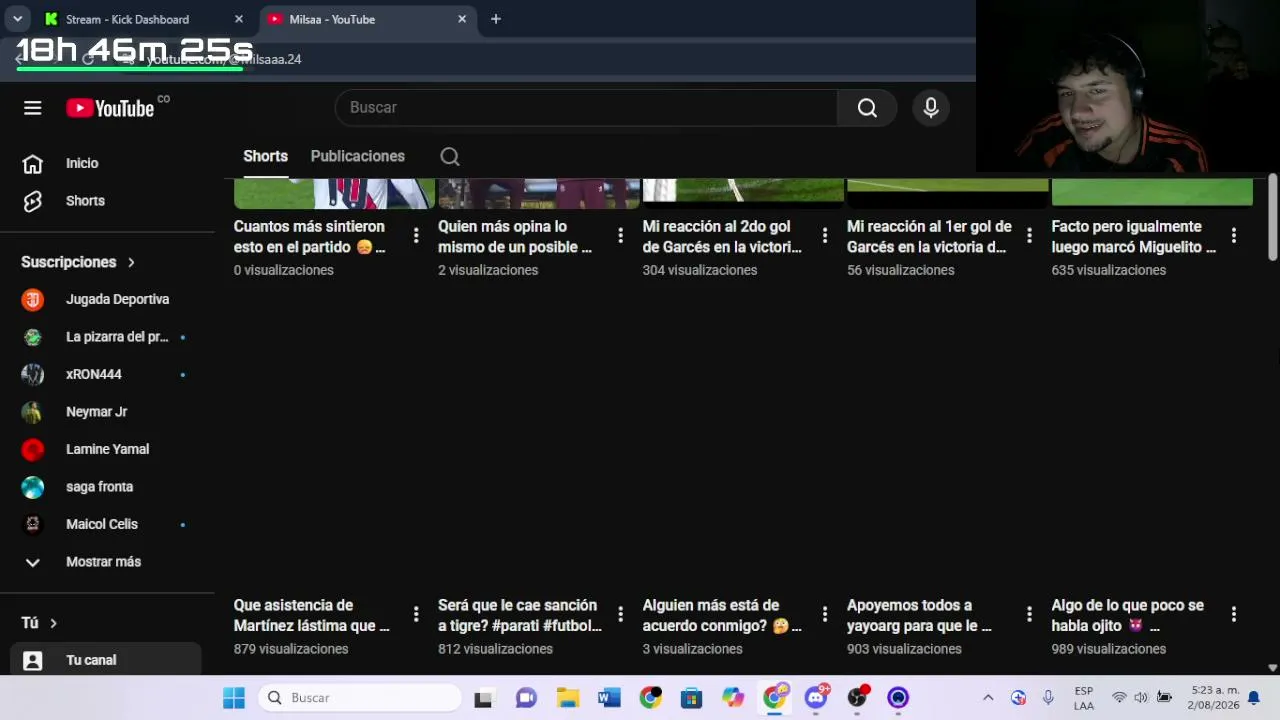Open short 'Apoyemos todos a yayoarg'
1280x720 pixels.
[x=919, y=616]
